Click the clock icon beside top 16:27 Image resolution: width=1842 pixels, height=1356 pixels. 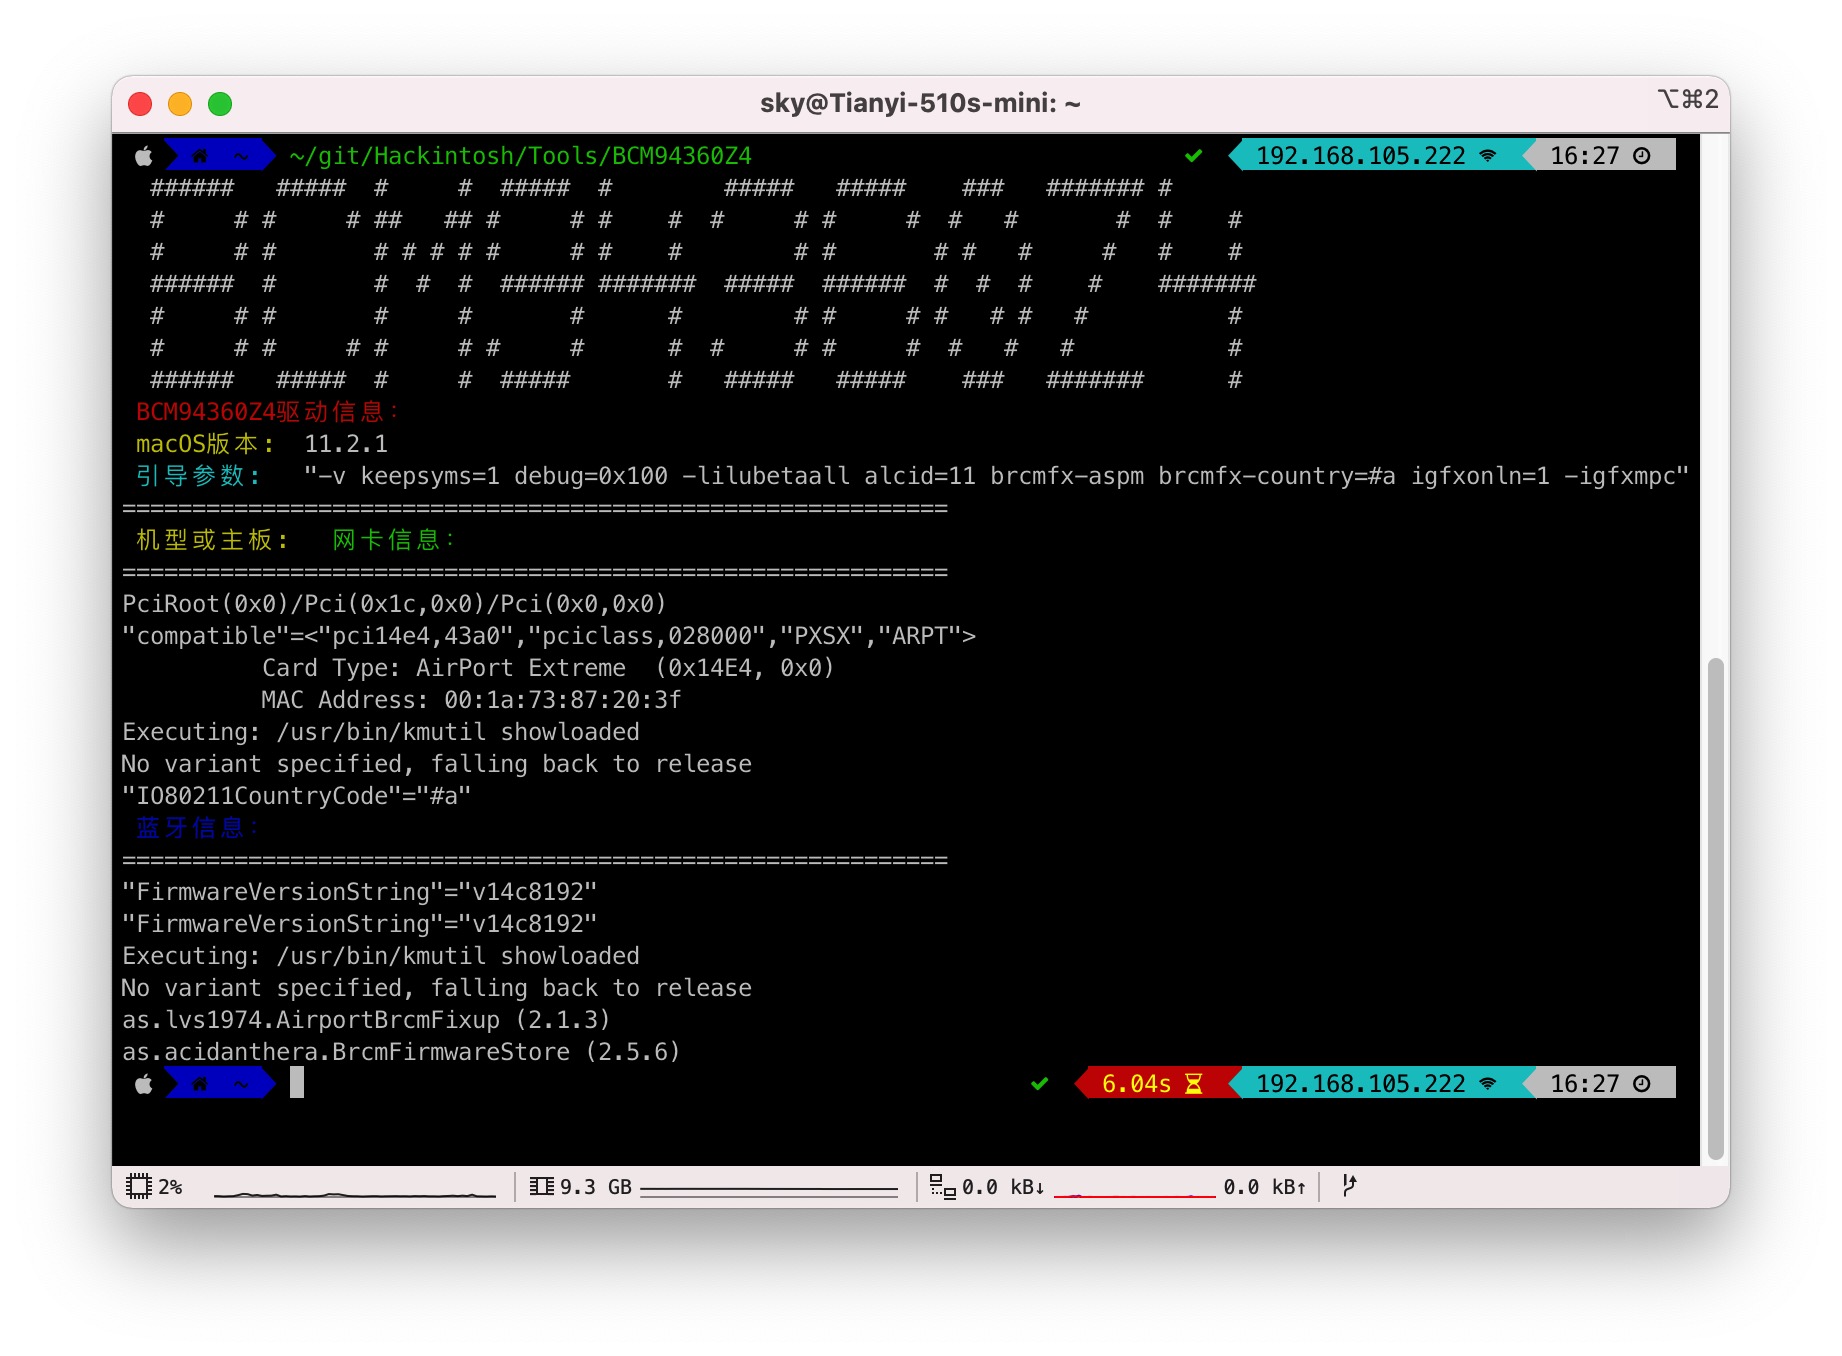click(1641, 155)
